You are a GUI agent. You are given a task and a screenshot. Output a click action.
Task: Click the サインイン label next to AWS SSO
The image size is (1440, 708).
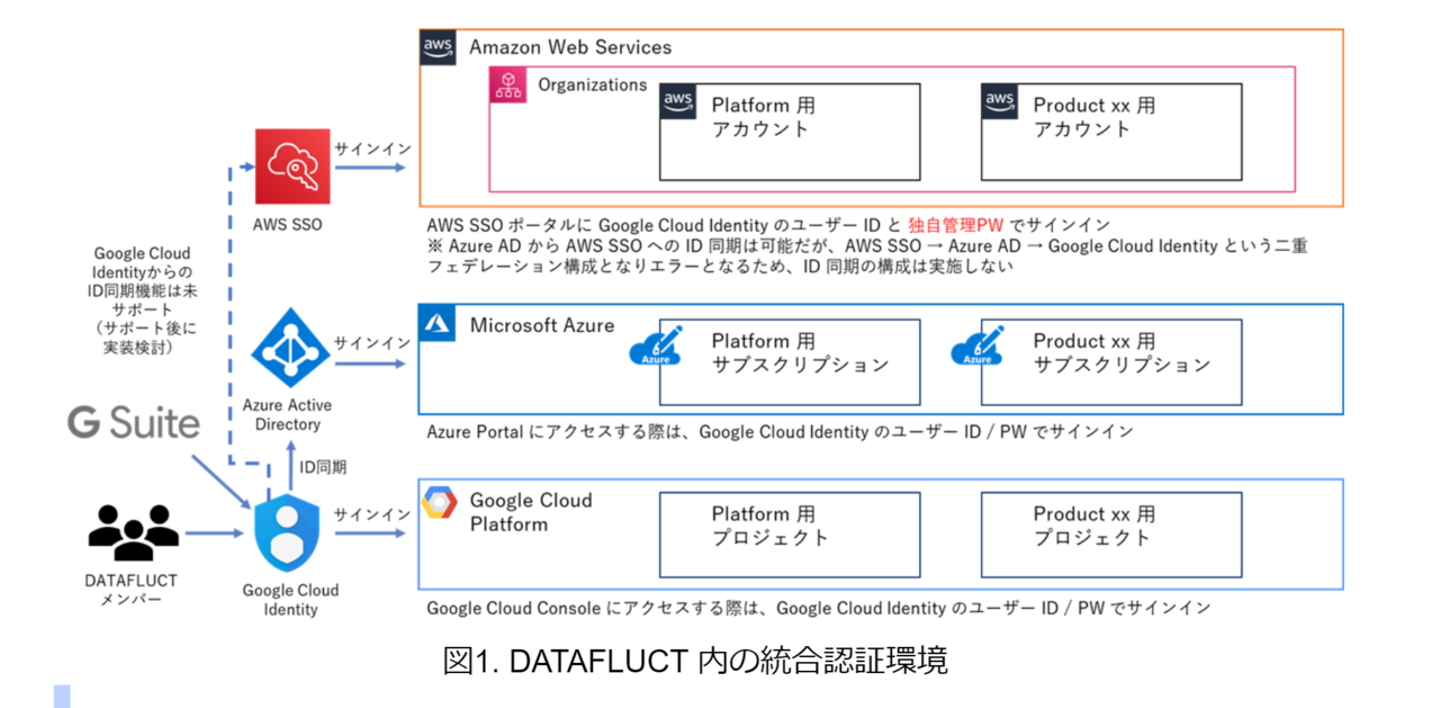(372, 149)
